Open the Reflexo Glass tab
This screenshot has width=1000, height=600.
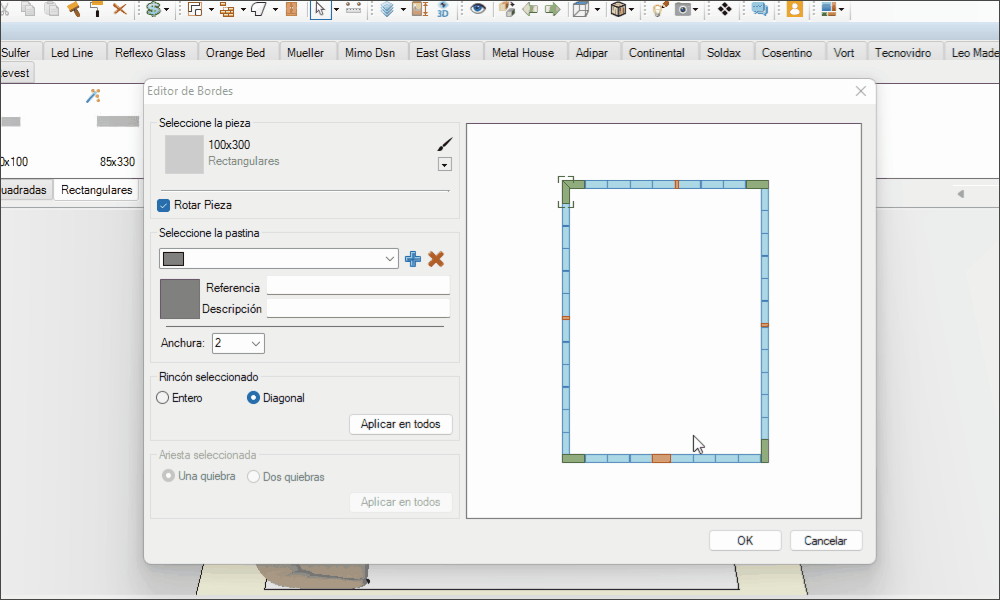click(x=150, y=53)
